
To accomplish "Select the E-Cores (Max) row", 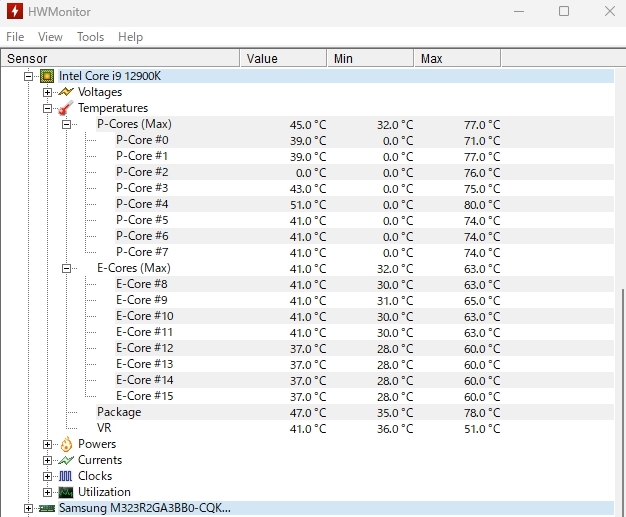I will point(355,268).
